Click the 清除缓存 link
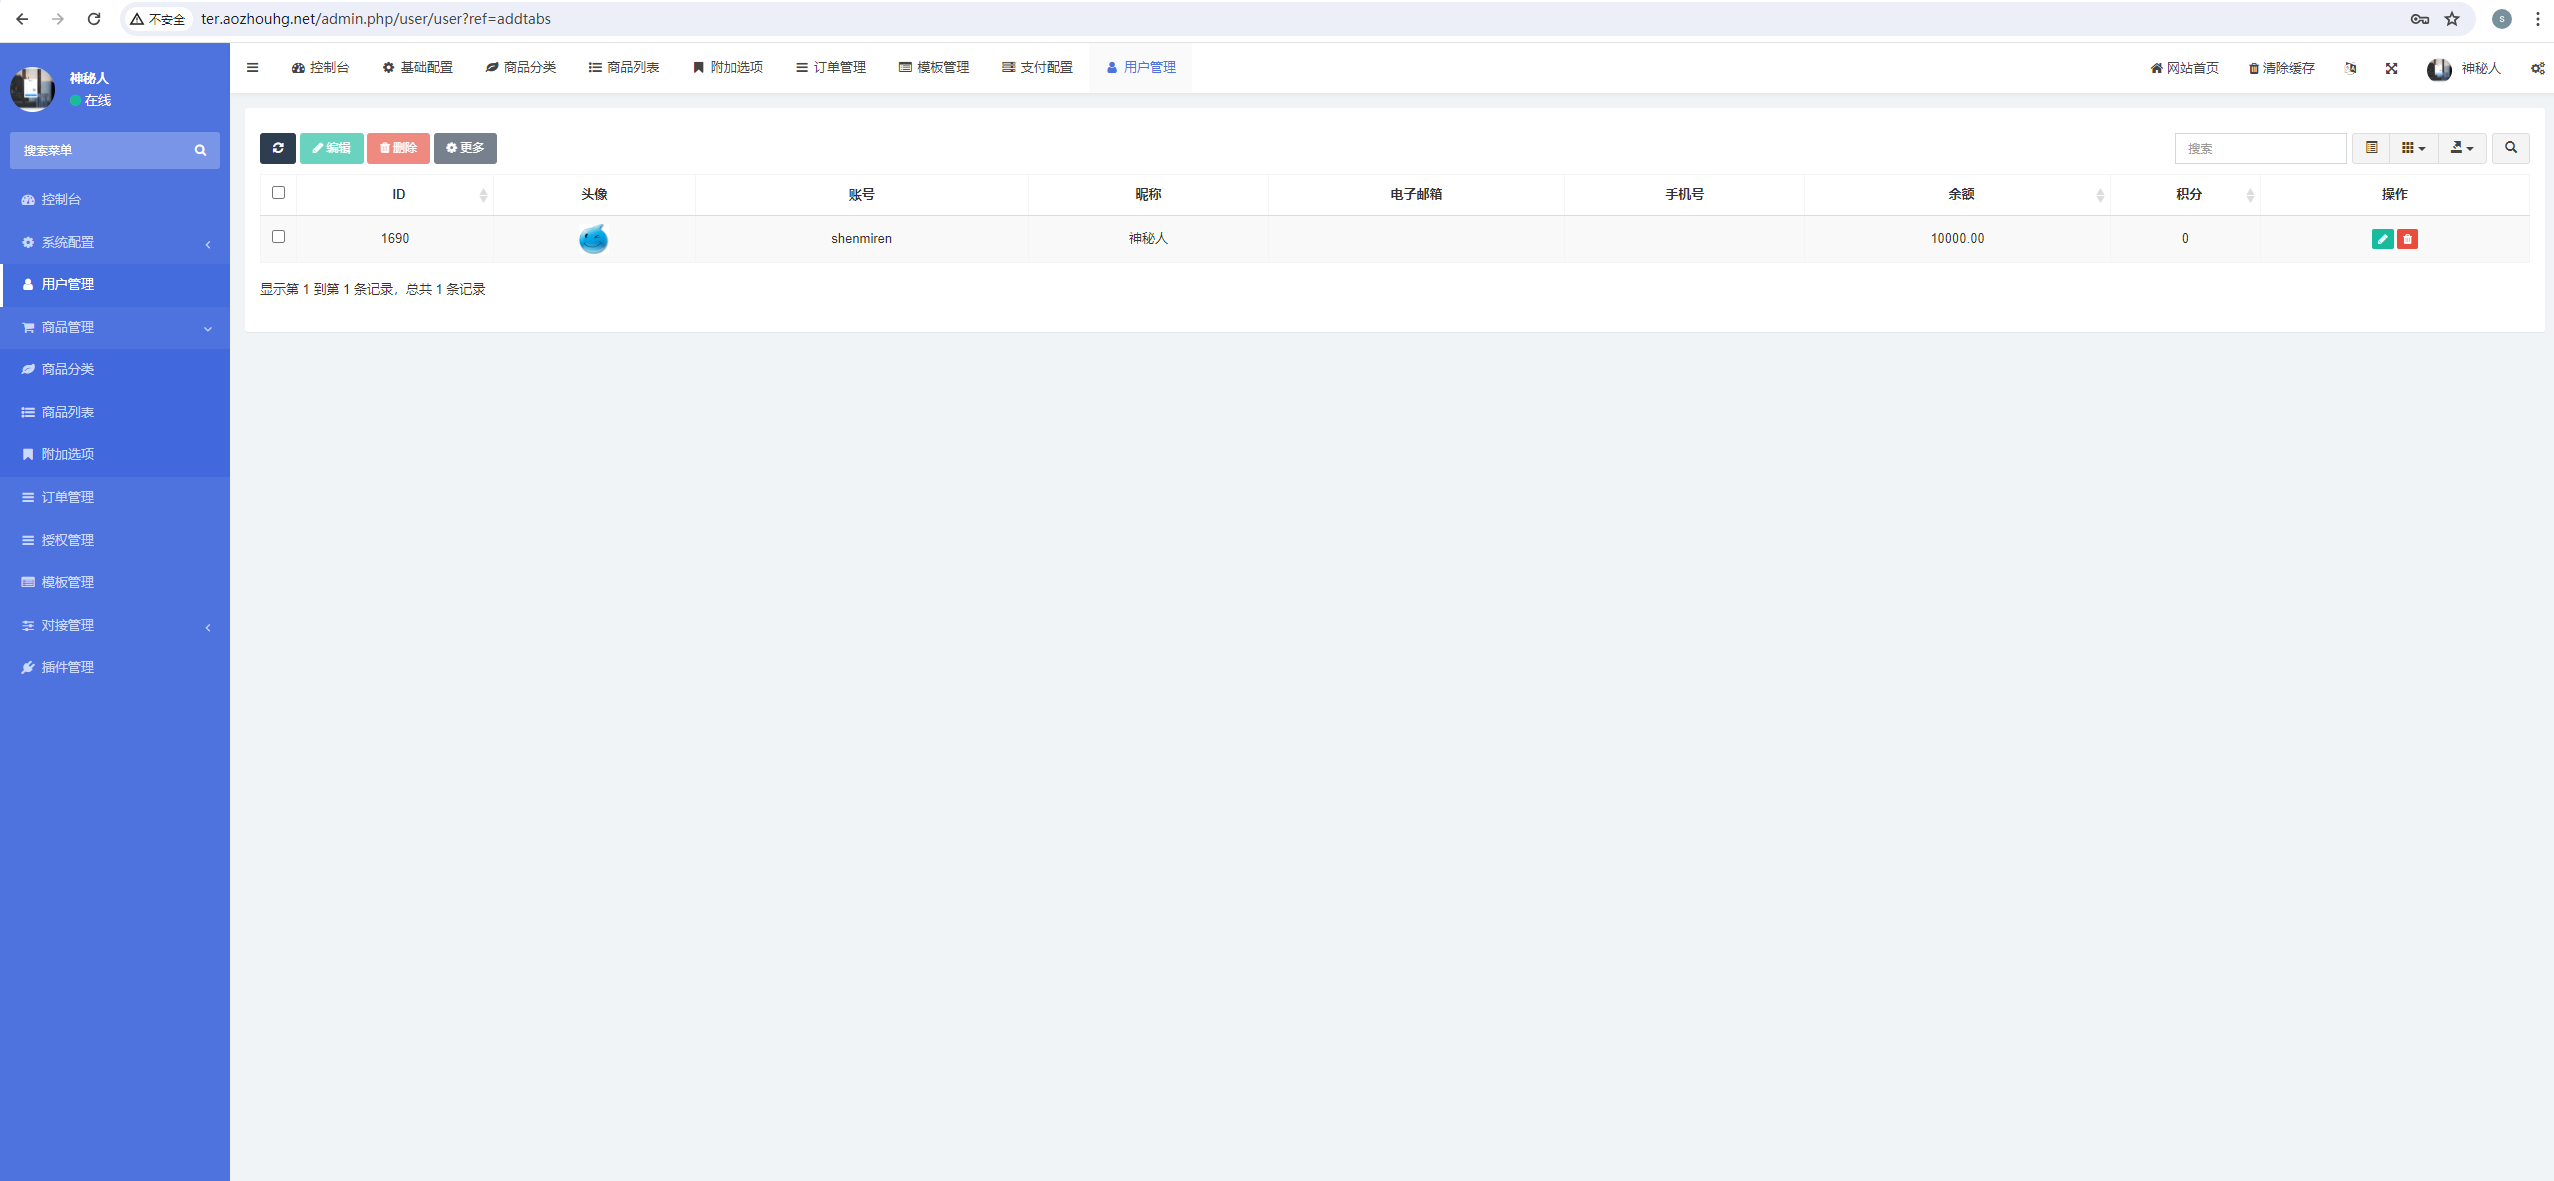Viewport: 2554px width, 1181px height. [x=2281, y=68]
